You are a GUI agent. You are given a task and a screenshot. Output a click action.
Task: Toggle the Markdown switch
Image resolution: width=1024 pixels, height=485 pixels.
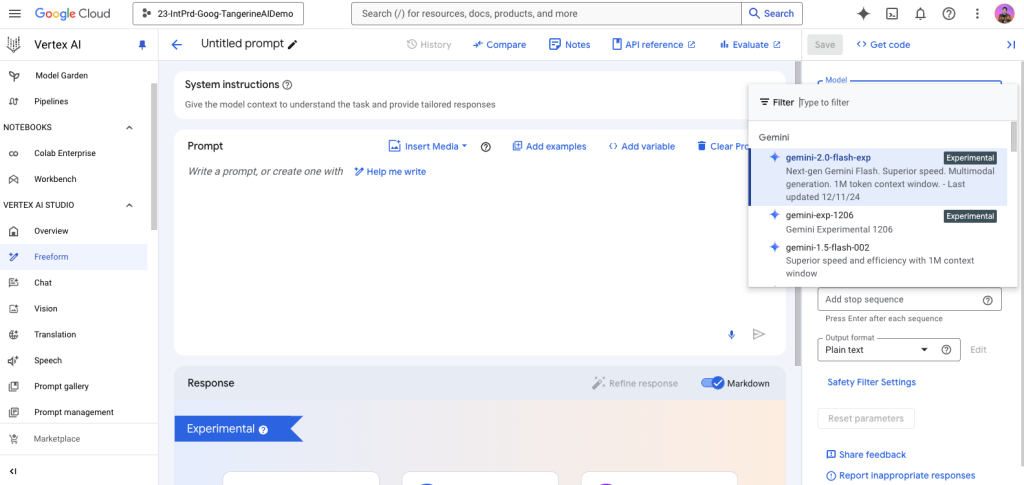point(712,383)
